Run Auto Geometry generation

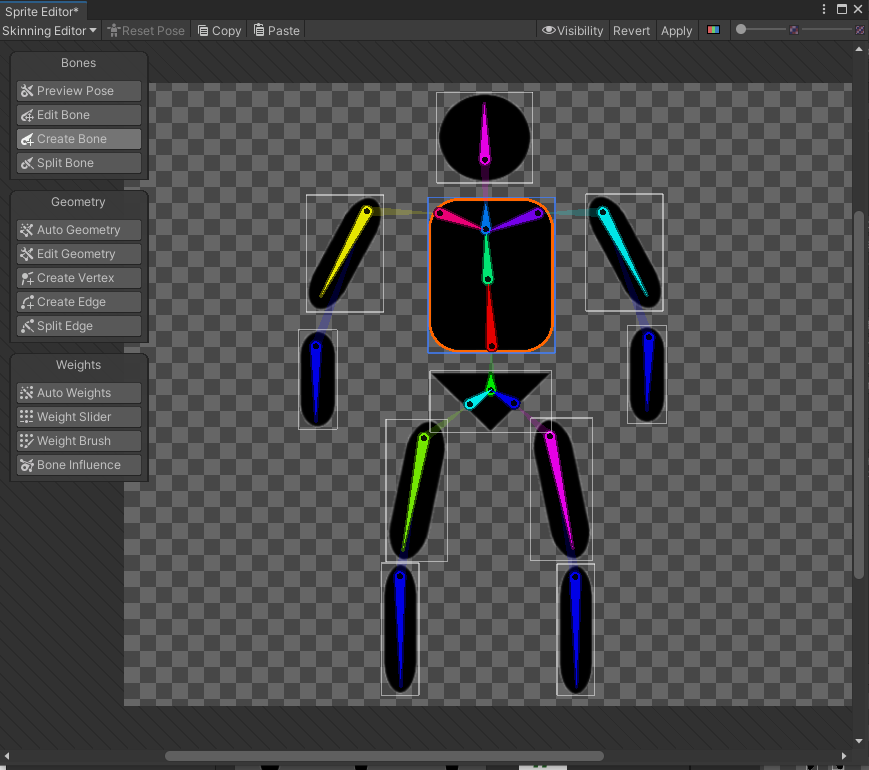[78, 229]
